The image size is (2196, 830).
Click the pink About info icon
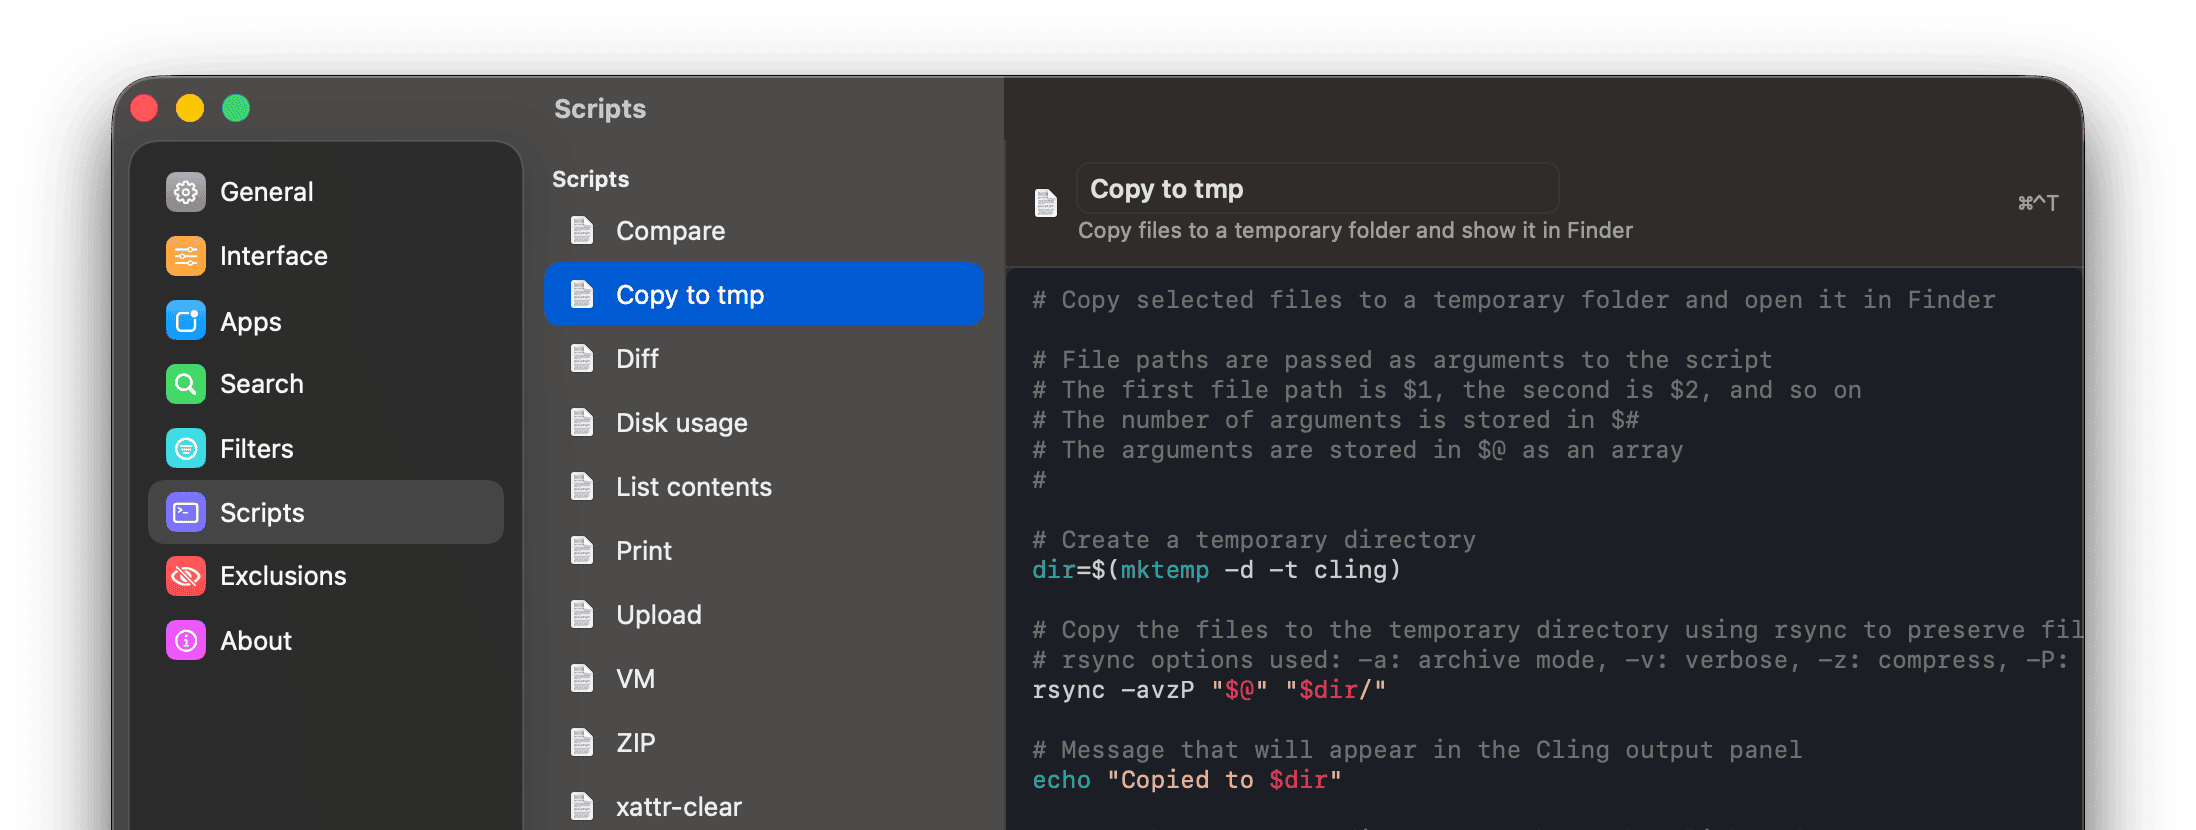tap(186, 640)
